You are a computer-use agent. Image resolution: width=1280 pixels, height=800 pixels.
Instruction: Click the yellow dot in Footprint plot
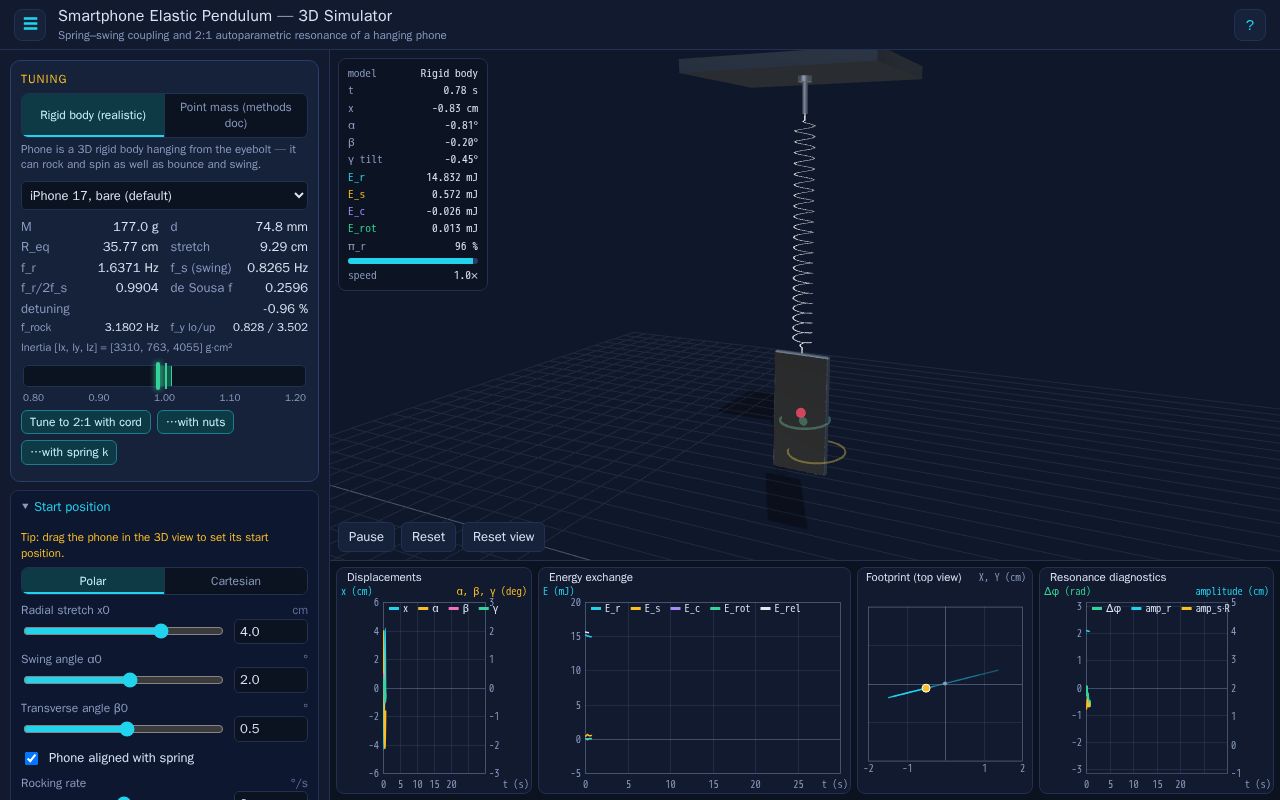coord(926,688)
